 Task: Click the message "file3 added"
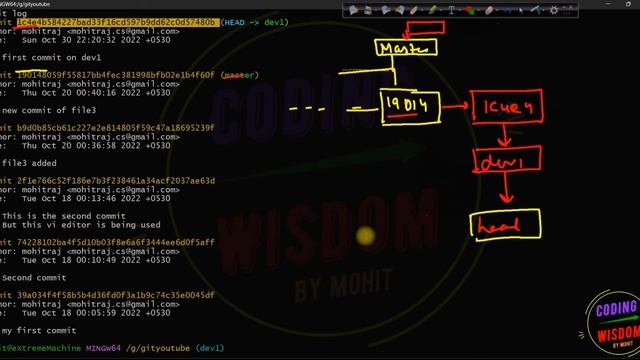pos(29,163)
